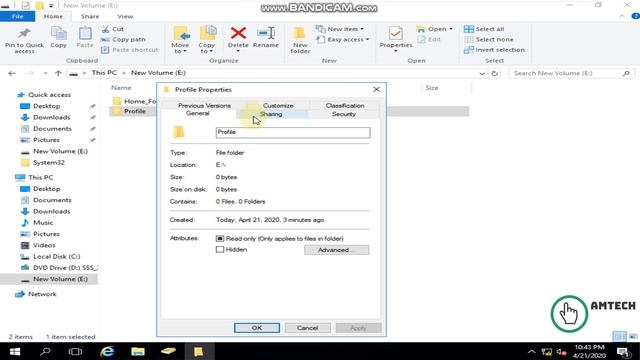Click the red Delete icon
640x360 pixels.
tap(238, 33)
